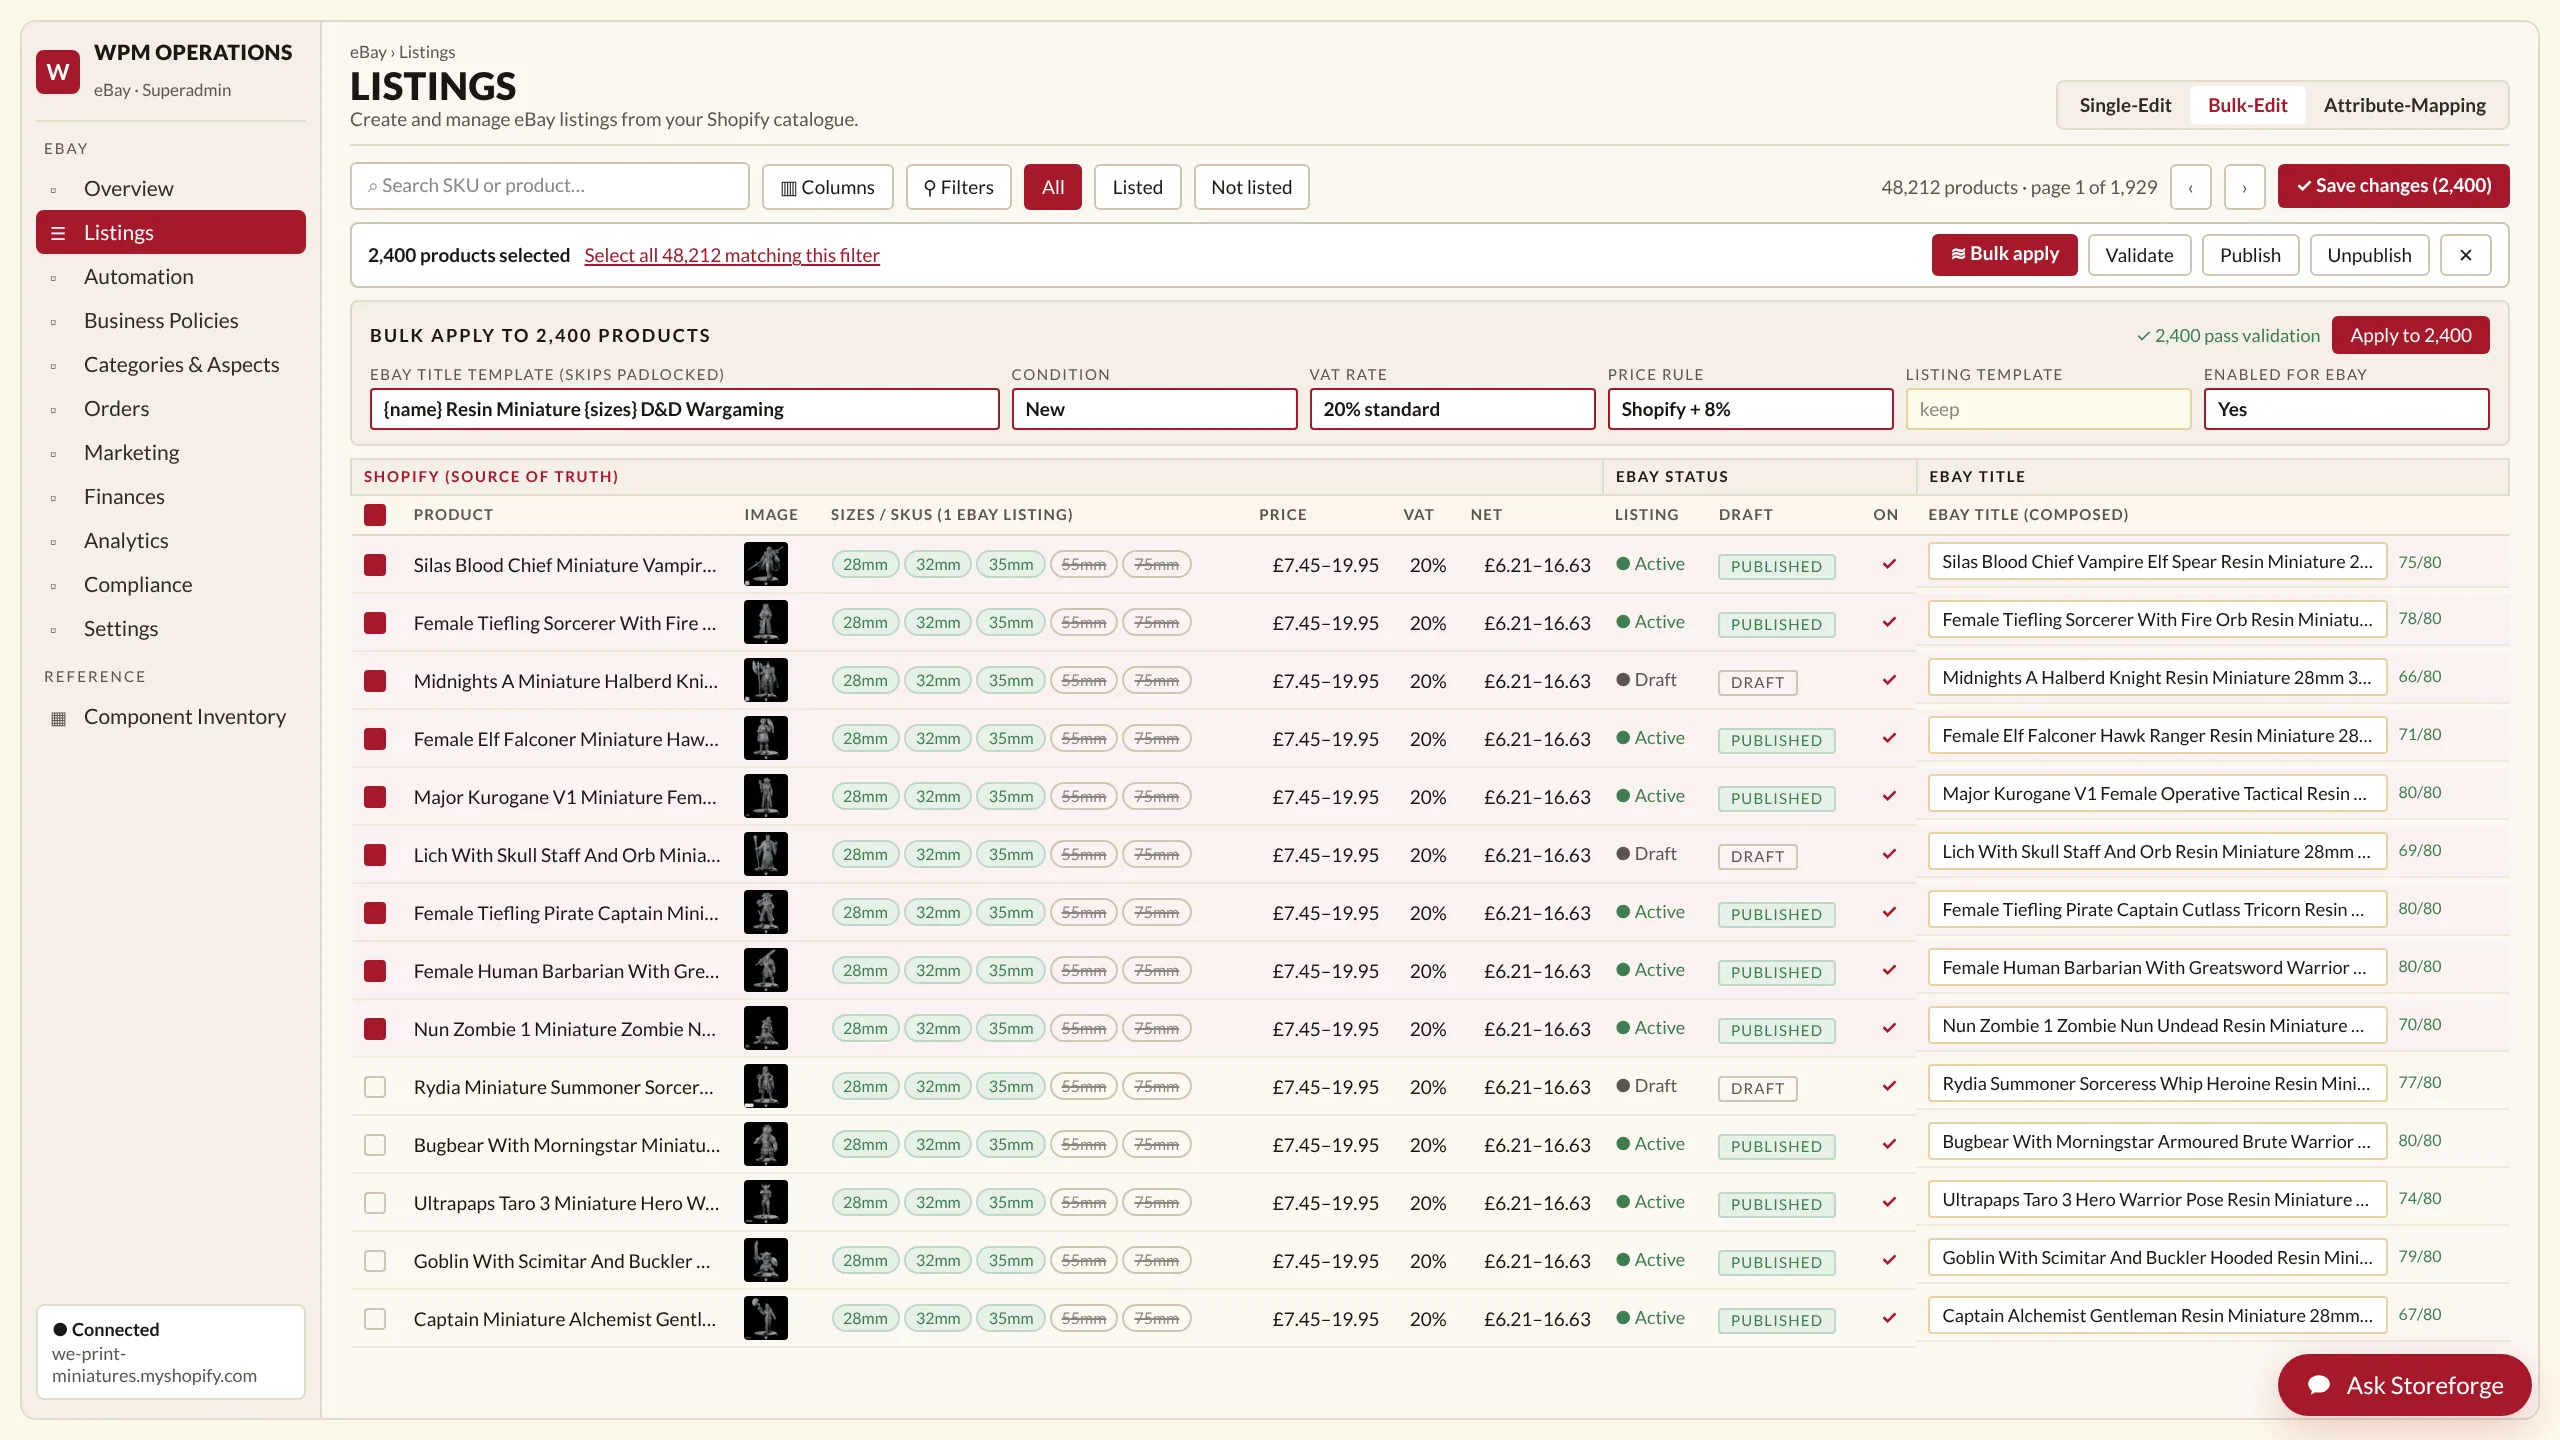The width and height of the screenshot is (2560, 1440).
Task: Go to the previous page with the arrow
Action: coord(2190,187)
